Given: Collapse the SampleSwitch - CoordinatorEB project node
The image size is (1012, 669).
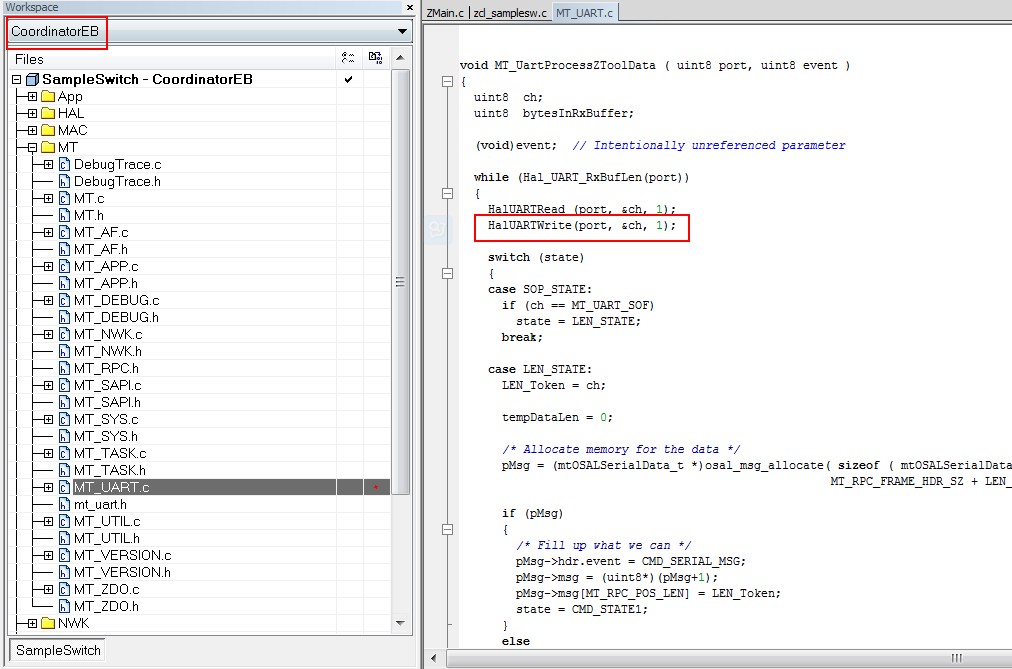Looking at the screenshot, I should (17, 79).
